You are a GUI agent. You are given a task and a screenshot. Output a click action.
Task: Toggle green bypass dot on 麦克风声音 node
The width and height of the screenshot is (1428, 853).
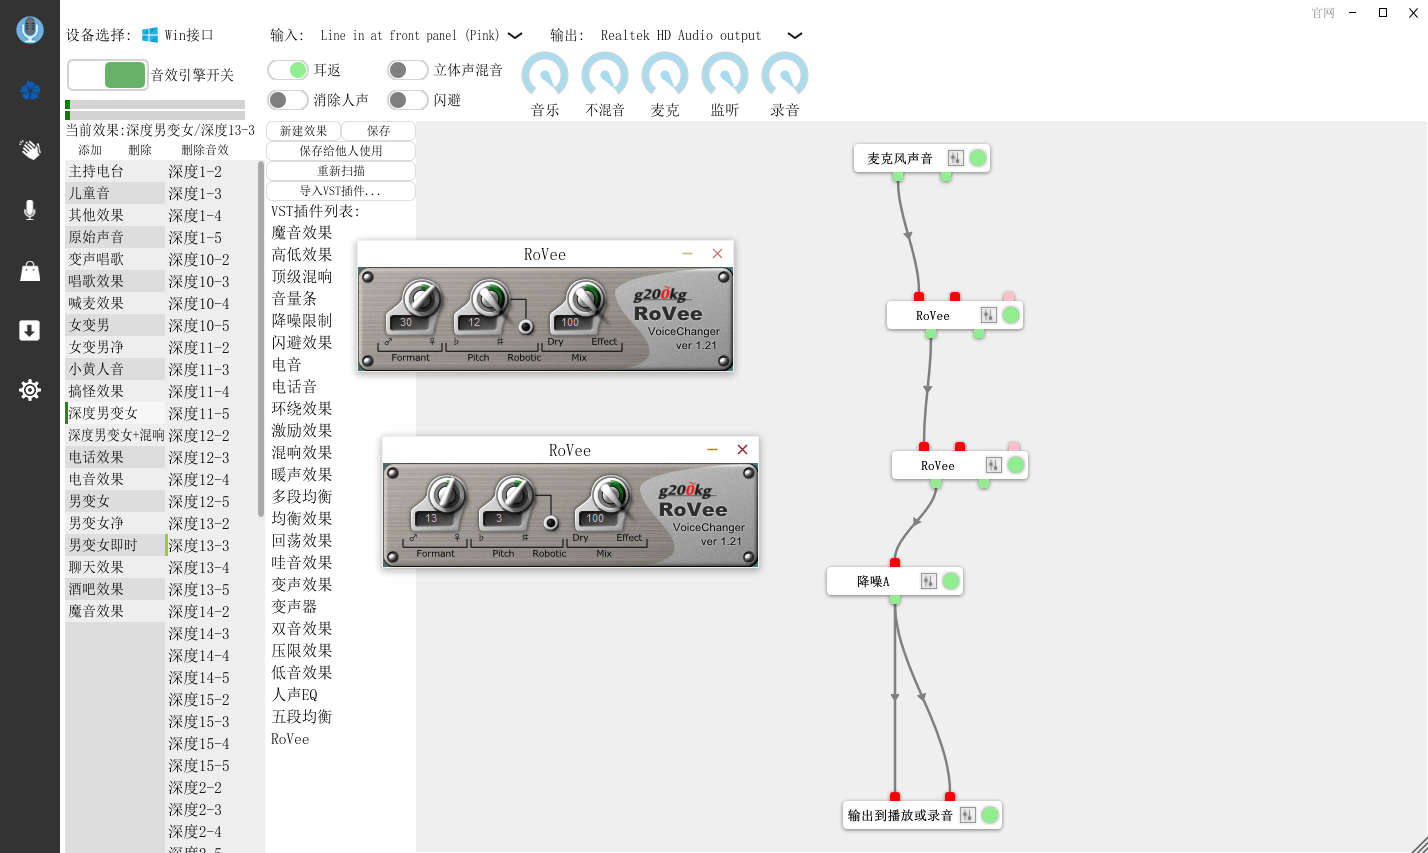[x=978, y=158]
